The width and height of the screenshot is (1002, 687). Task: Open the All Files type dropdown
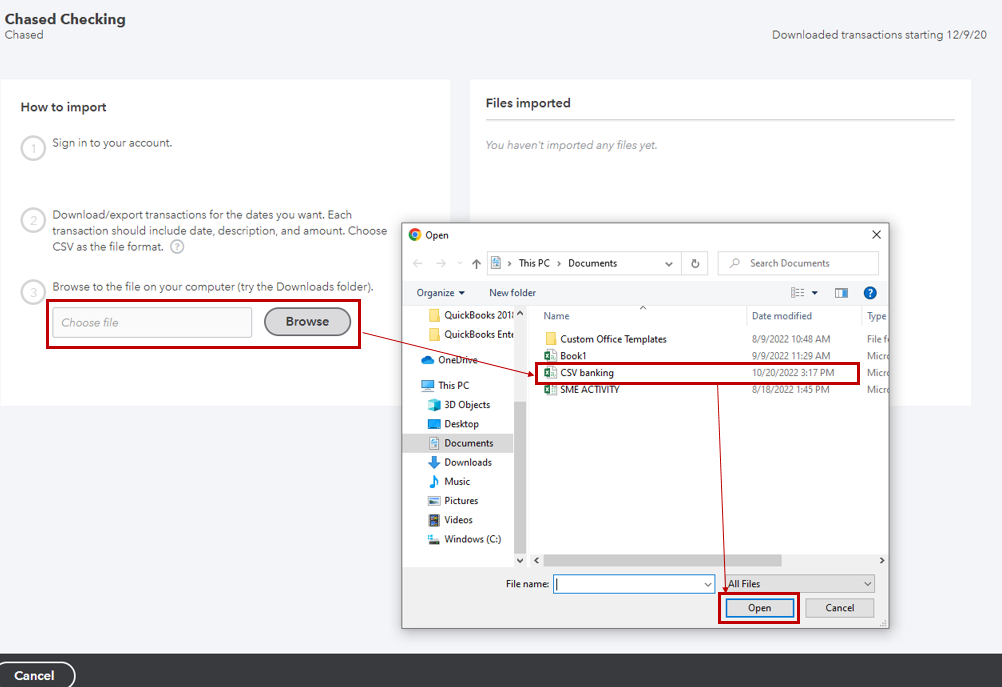click(x=799, y=583)
